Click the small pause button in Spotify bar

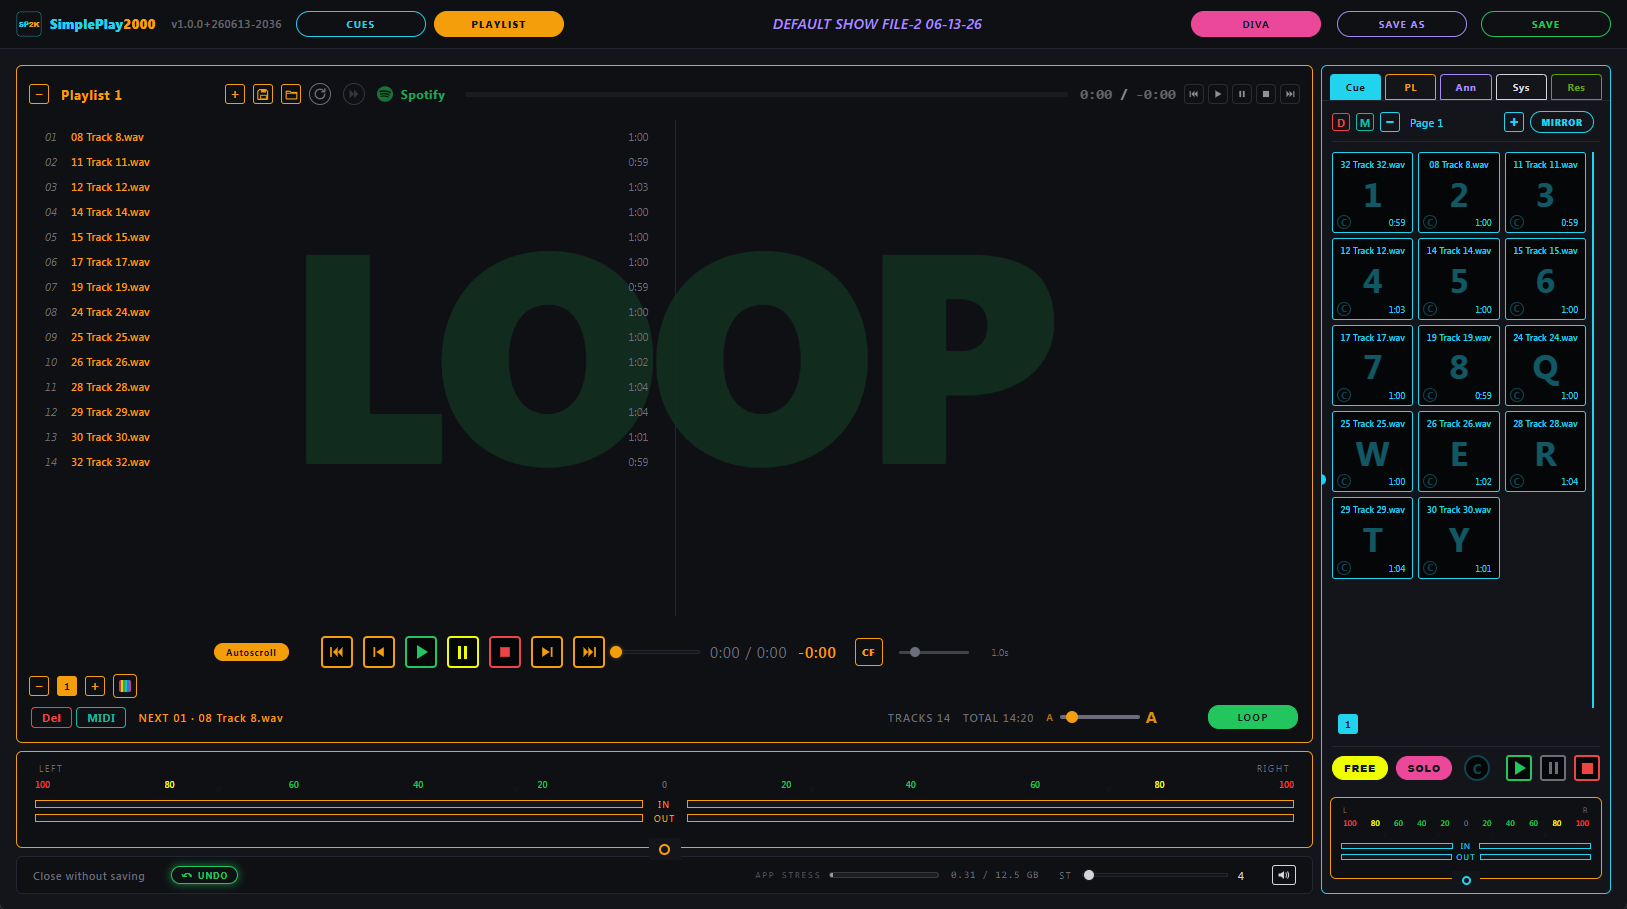(1242, 94)
